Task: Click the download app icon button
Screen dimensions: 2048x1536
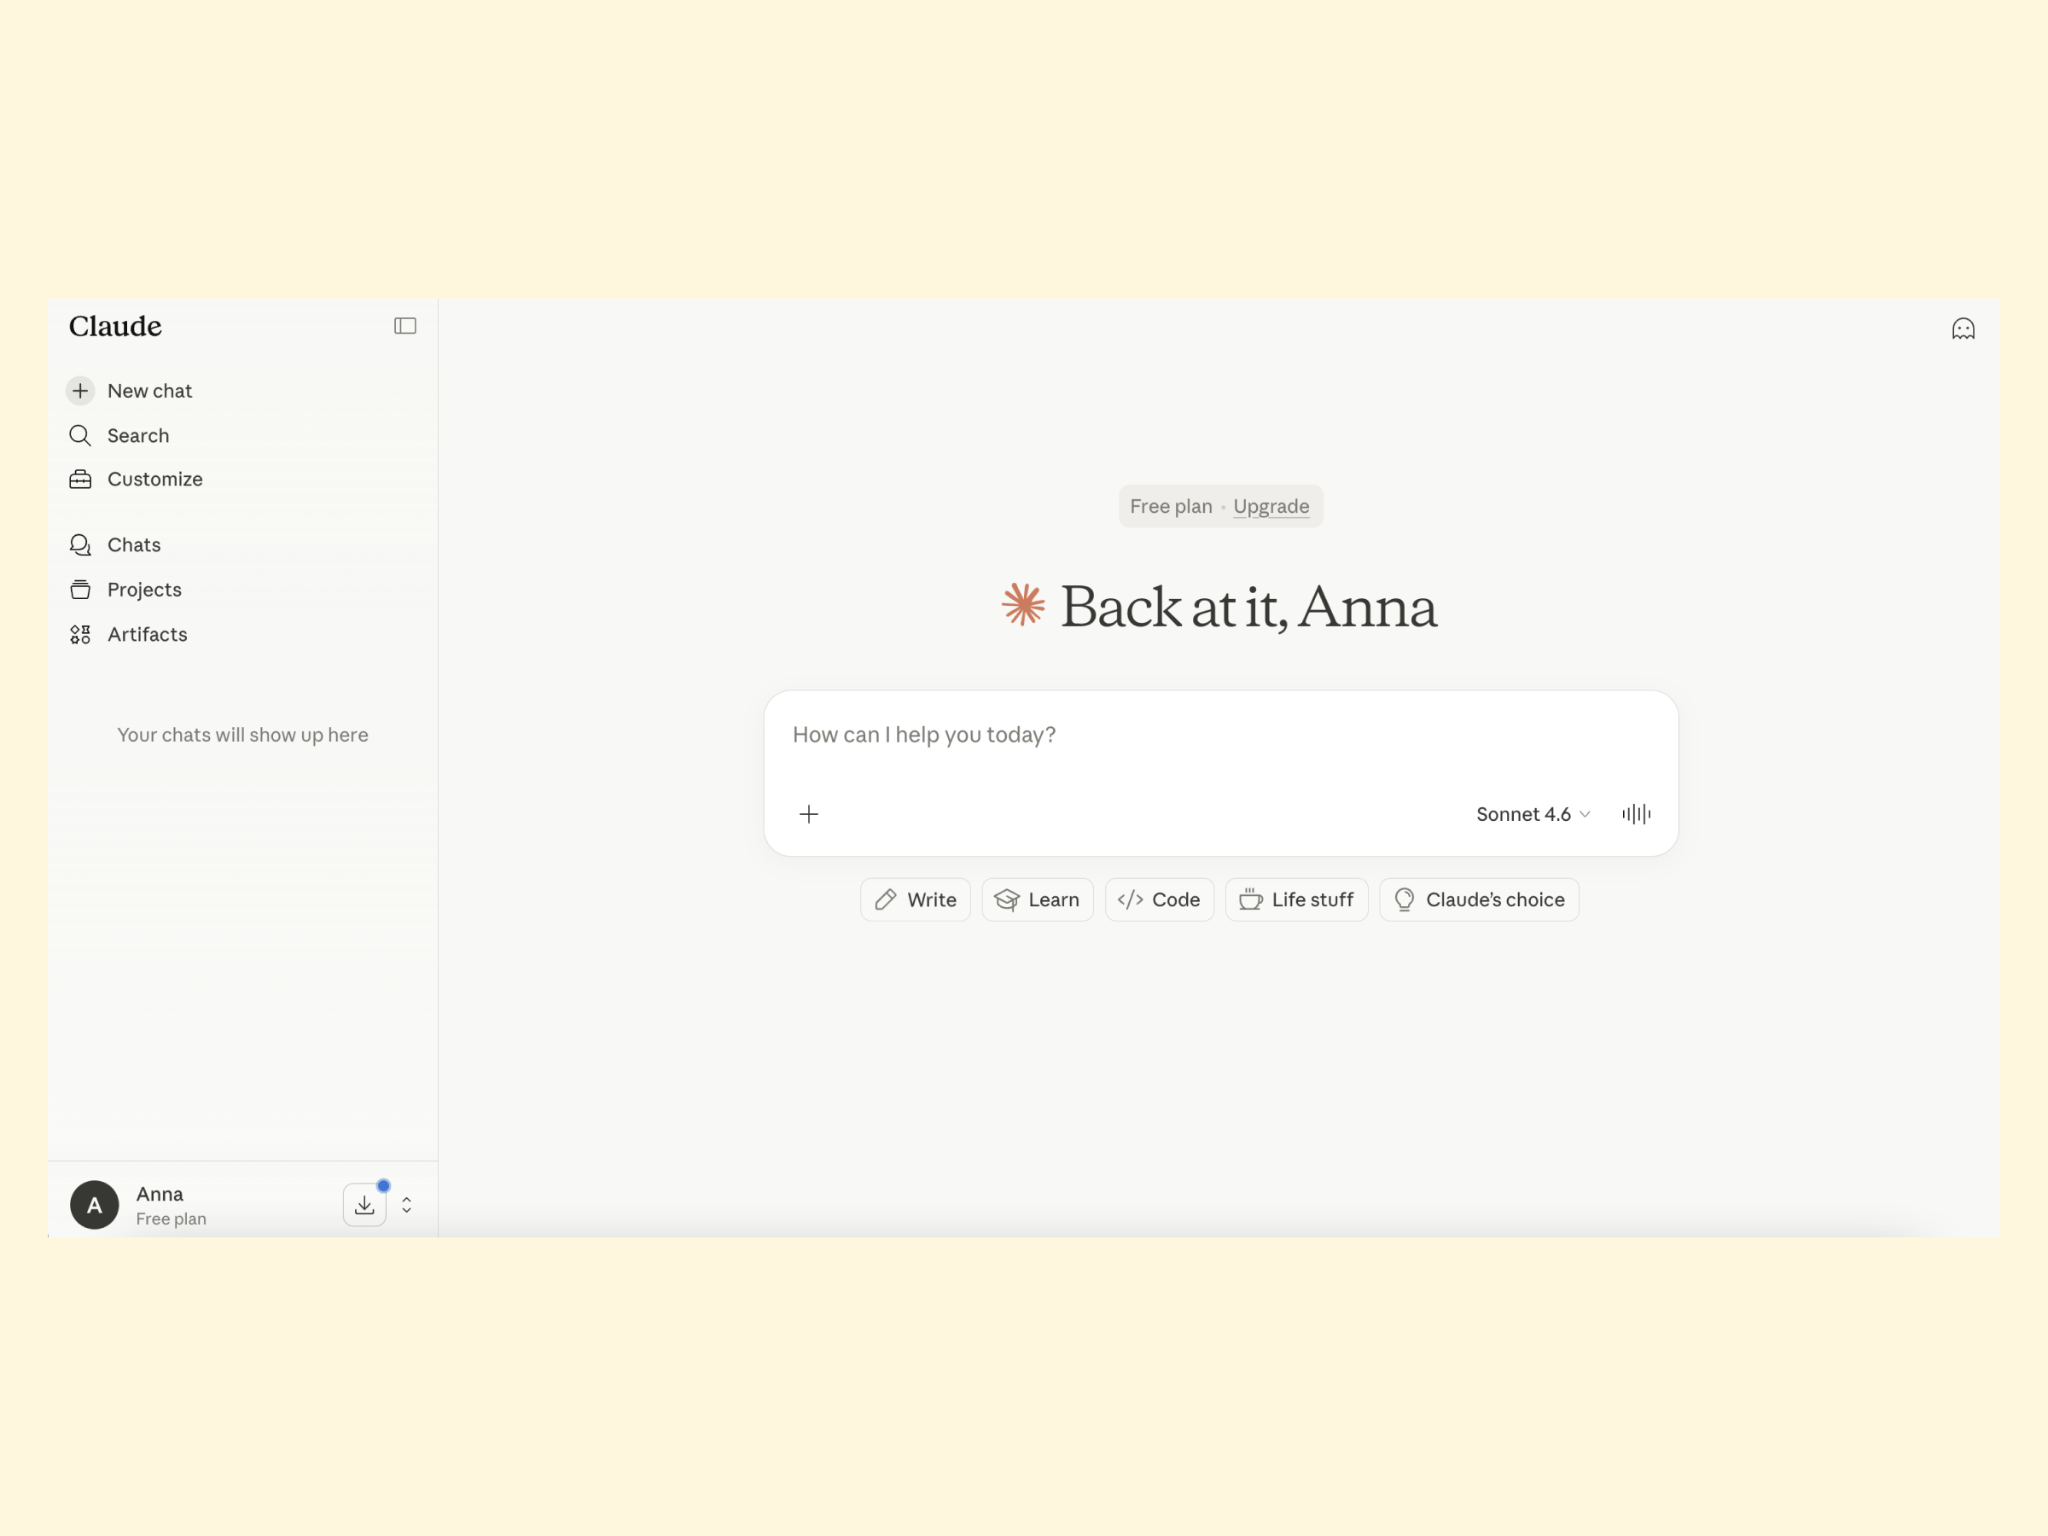Action: tap(365, 1205)
